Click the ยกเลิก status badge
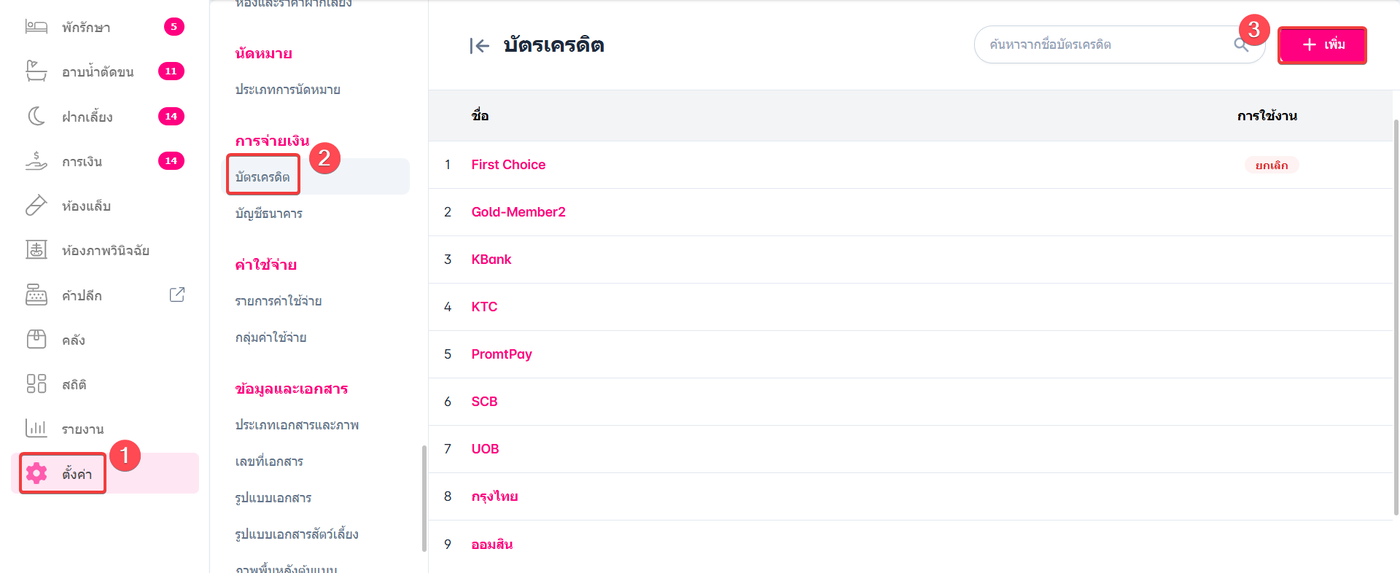The height and width of the screenshot is (573, 1400). pos(1271,165)
